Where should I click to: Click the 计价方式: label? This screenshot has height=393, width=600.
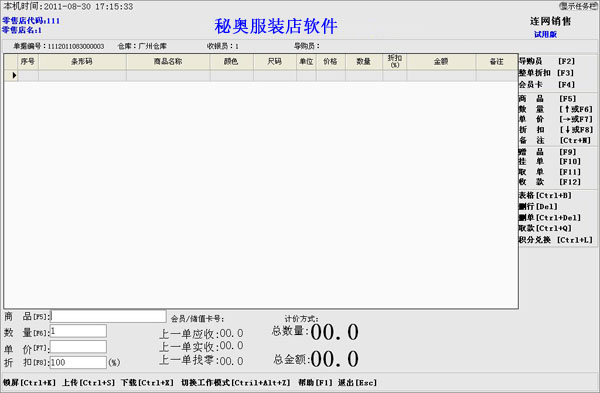click(302, 318)
